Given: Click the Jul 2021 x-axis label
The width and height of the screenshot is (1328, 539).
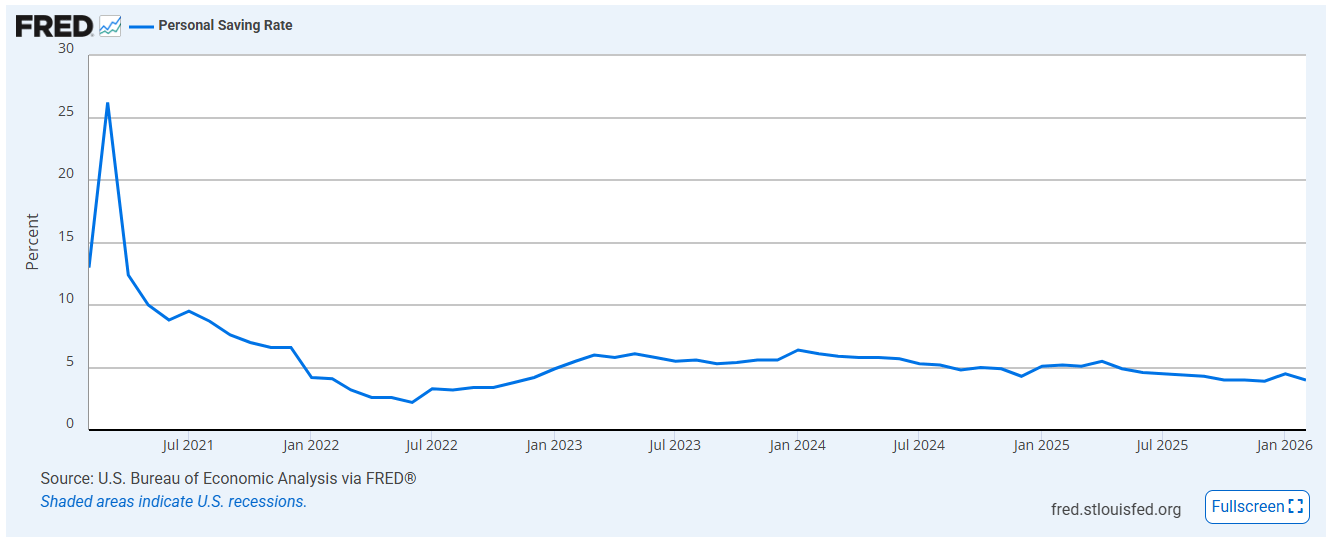Looking at the screenshot, I should point(188,445).
